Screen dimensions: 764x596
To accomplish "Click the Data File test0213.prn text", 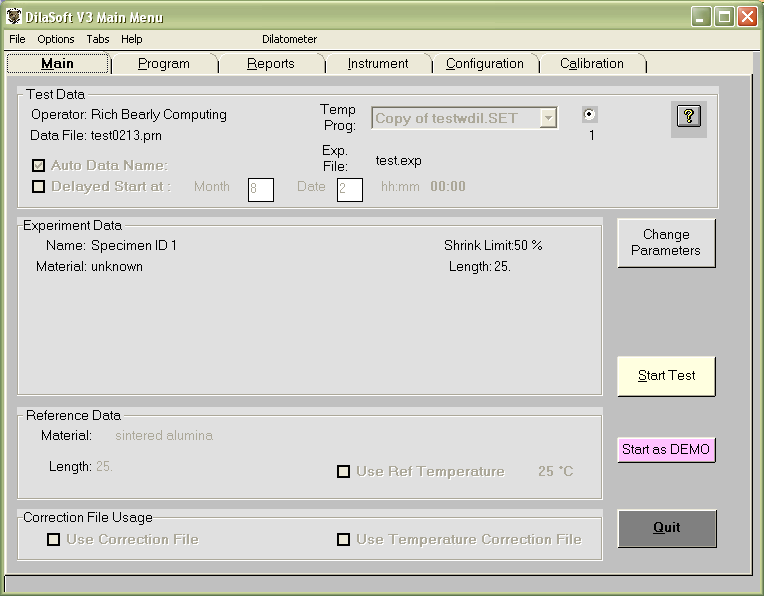I will click(96, 135).
